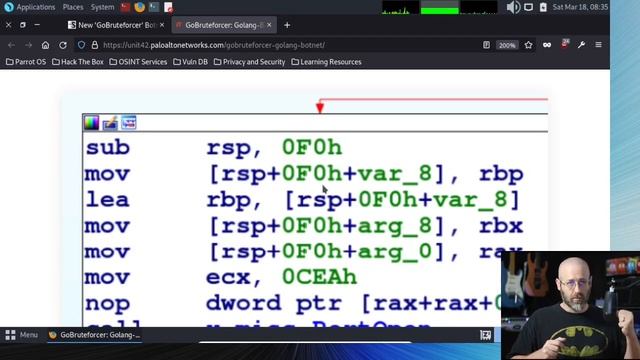Restore the Firefox window size
640x360 pixels.
coord(23,25)
